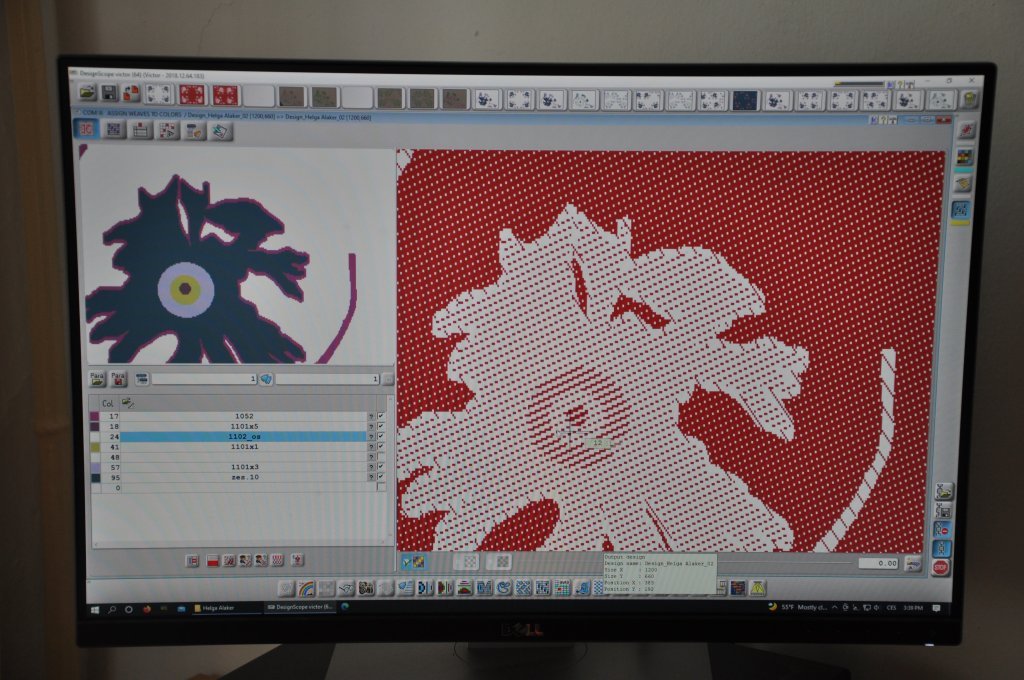Click the dark navy swatch for color 95
This screenshot has width=1024, height=680.
[94, 477]
